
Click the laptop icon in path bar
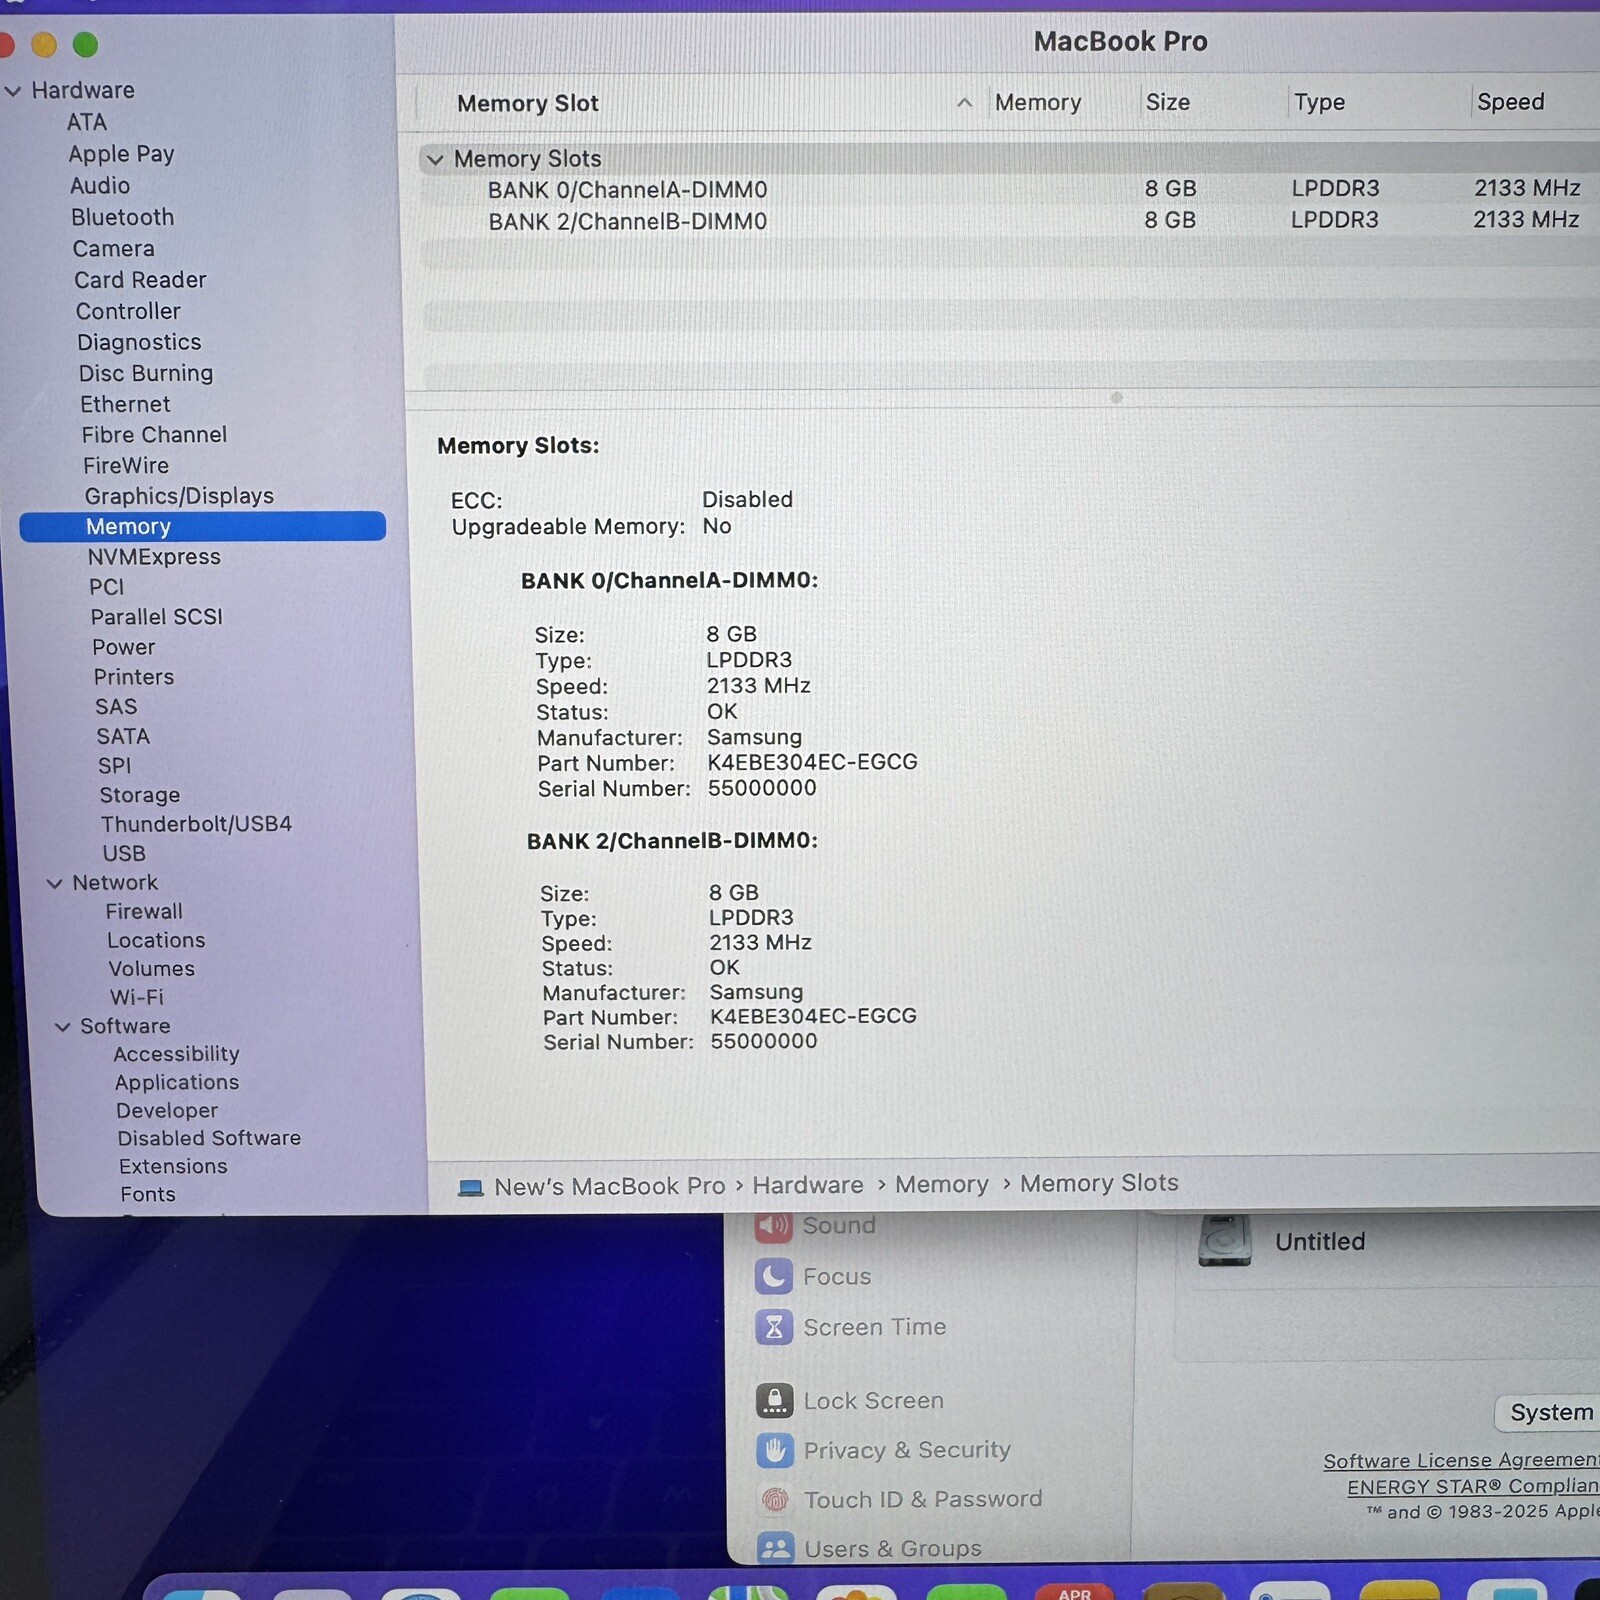point(470,1188)
